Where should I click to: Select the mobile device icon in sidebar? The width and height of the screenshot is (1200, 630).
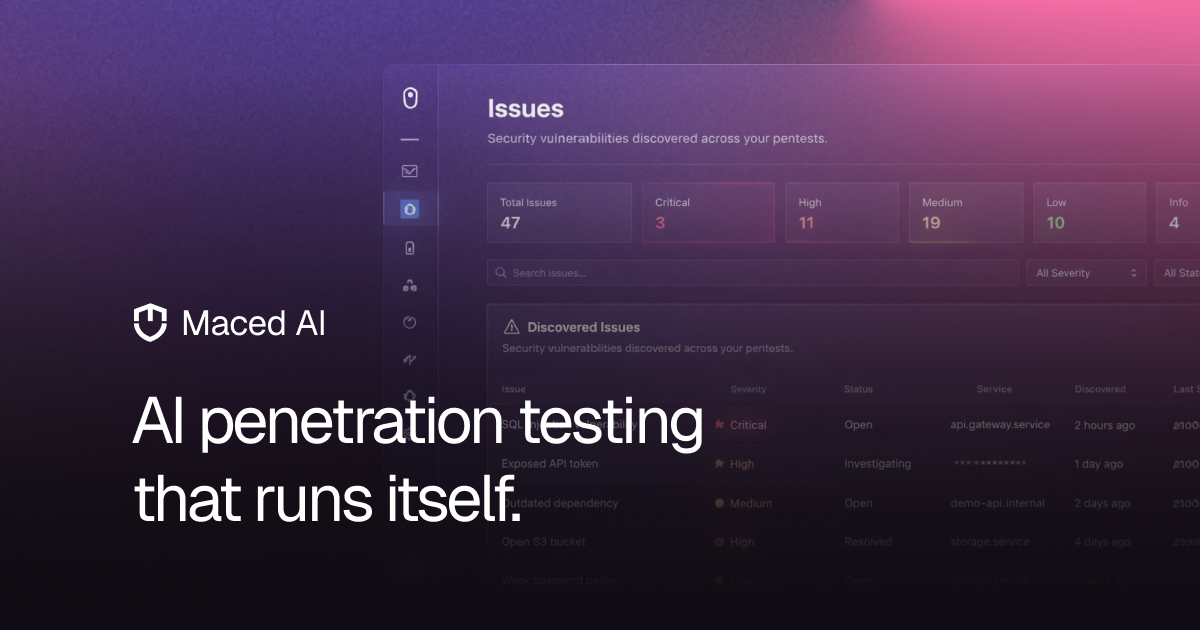(410, 247)
